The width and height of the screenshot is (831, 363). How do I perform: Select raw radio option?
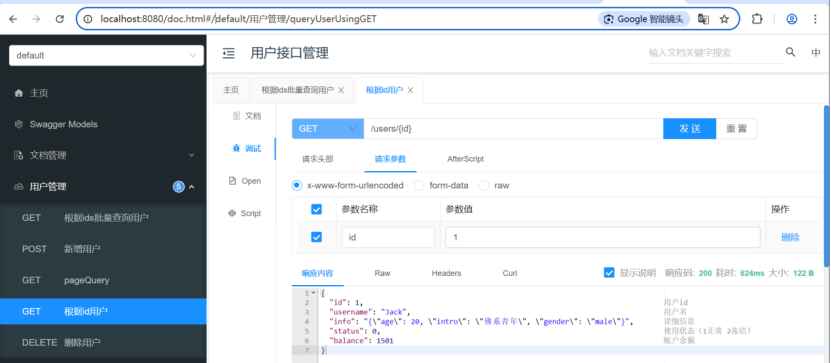tap(484, 185)
